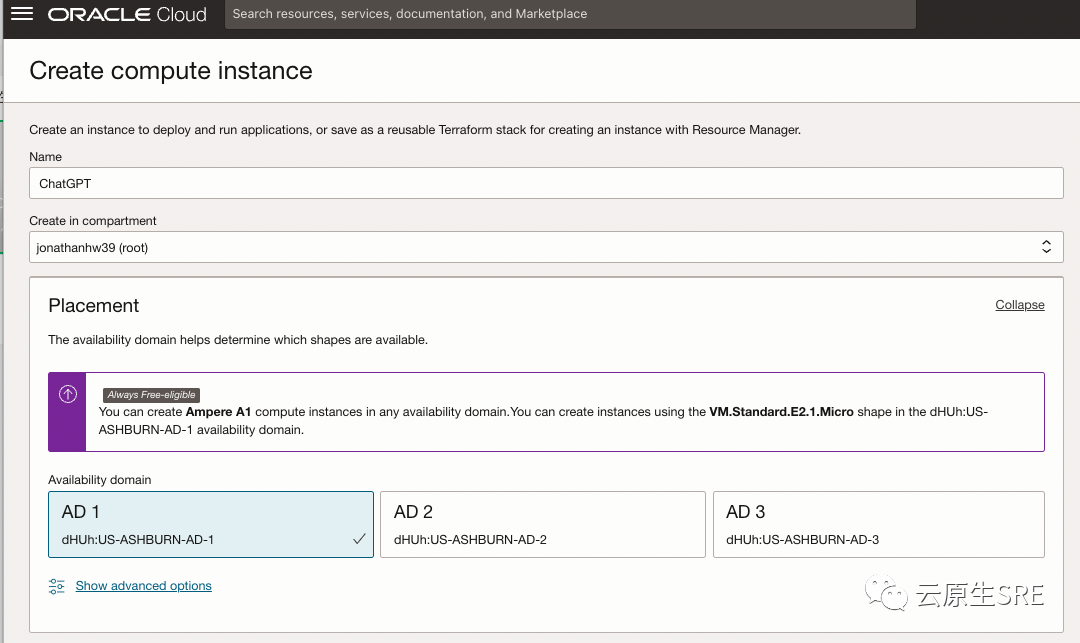Click the availability domain helper sentence
1080x643 pixels.
pyautogui.click(x=238, y=340)
